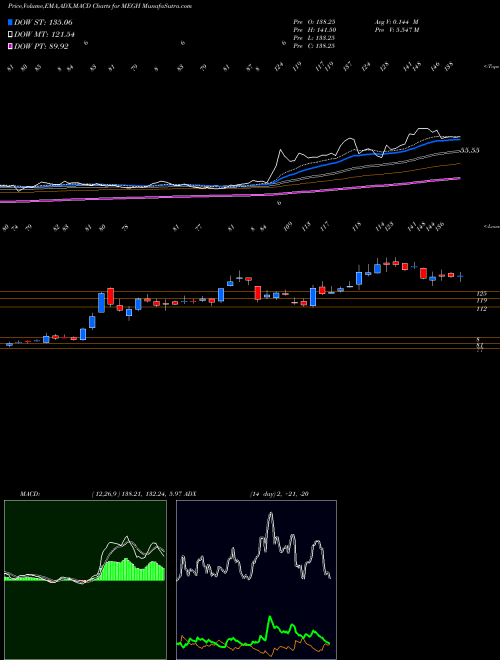Click the 112 price level label

pyautogui.click(x=481, y=309)
